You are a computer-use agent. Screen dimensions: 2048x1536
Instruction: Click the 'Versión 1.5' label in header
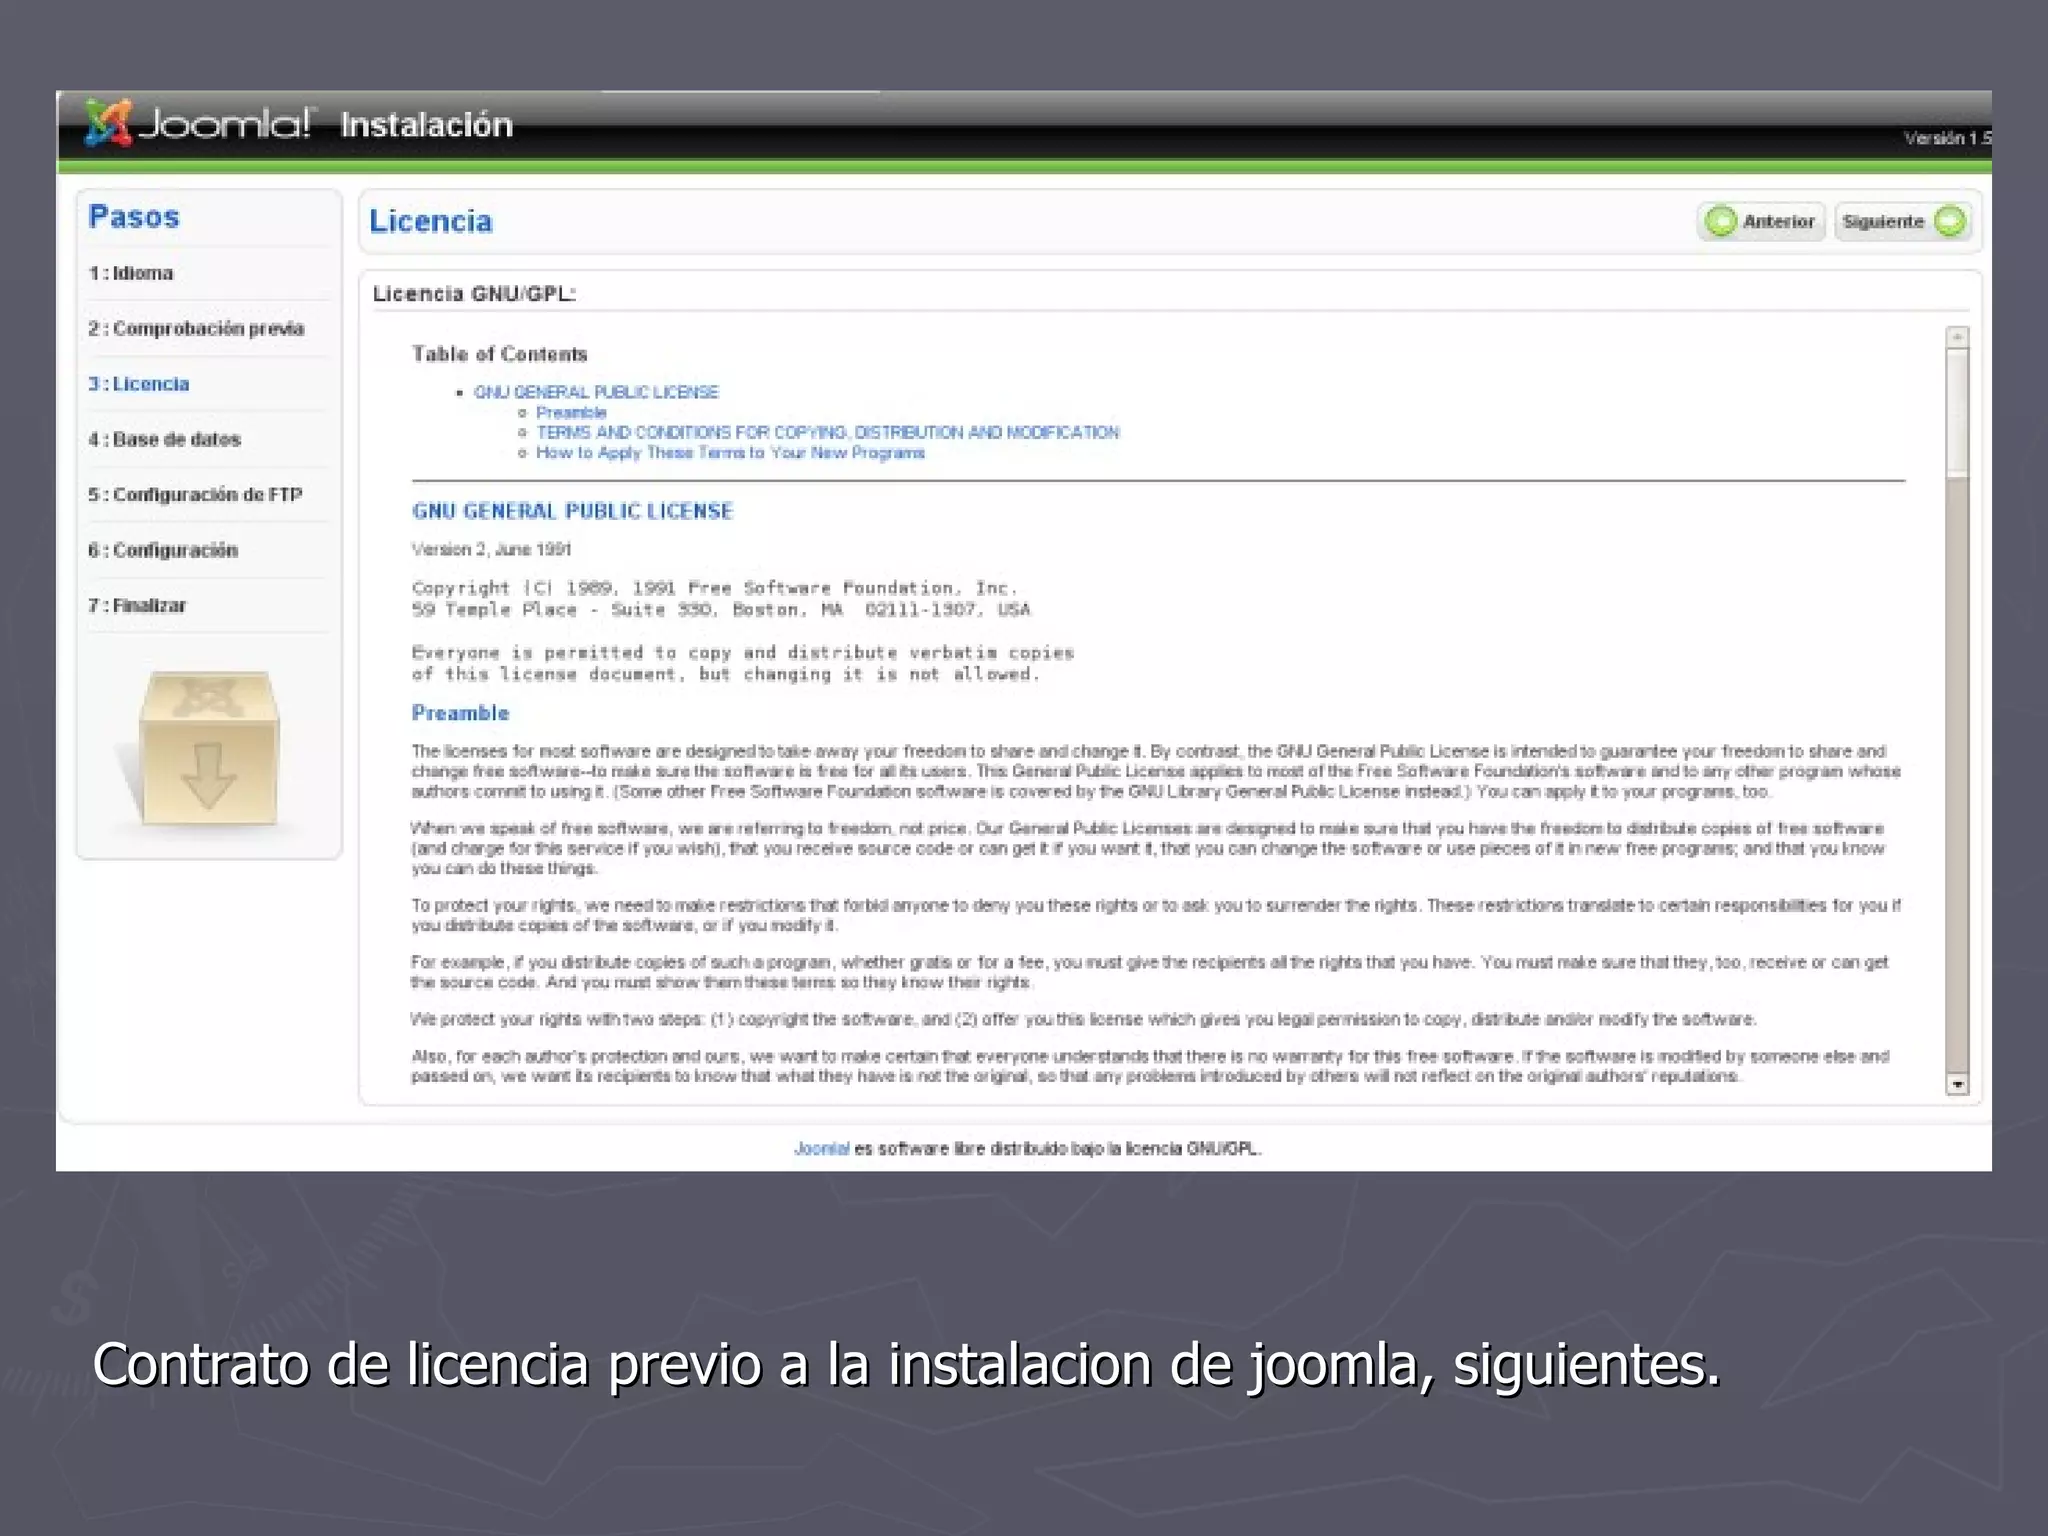coord(1948,138)
